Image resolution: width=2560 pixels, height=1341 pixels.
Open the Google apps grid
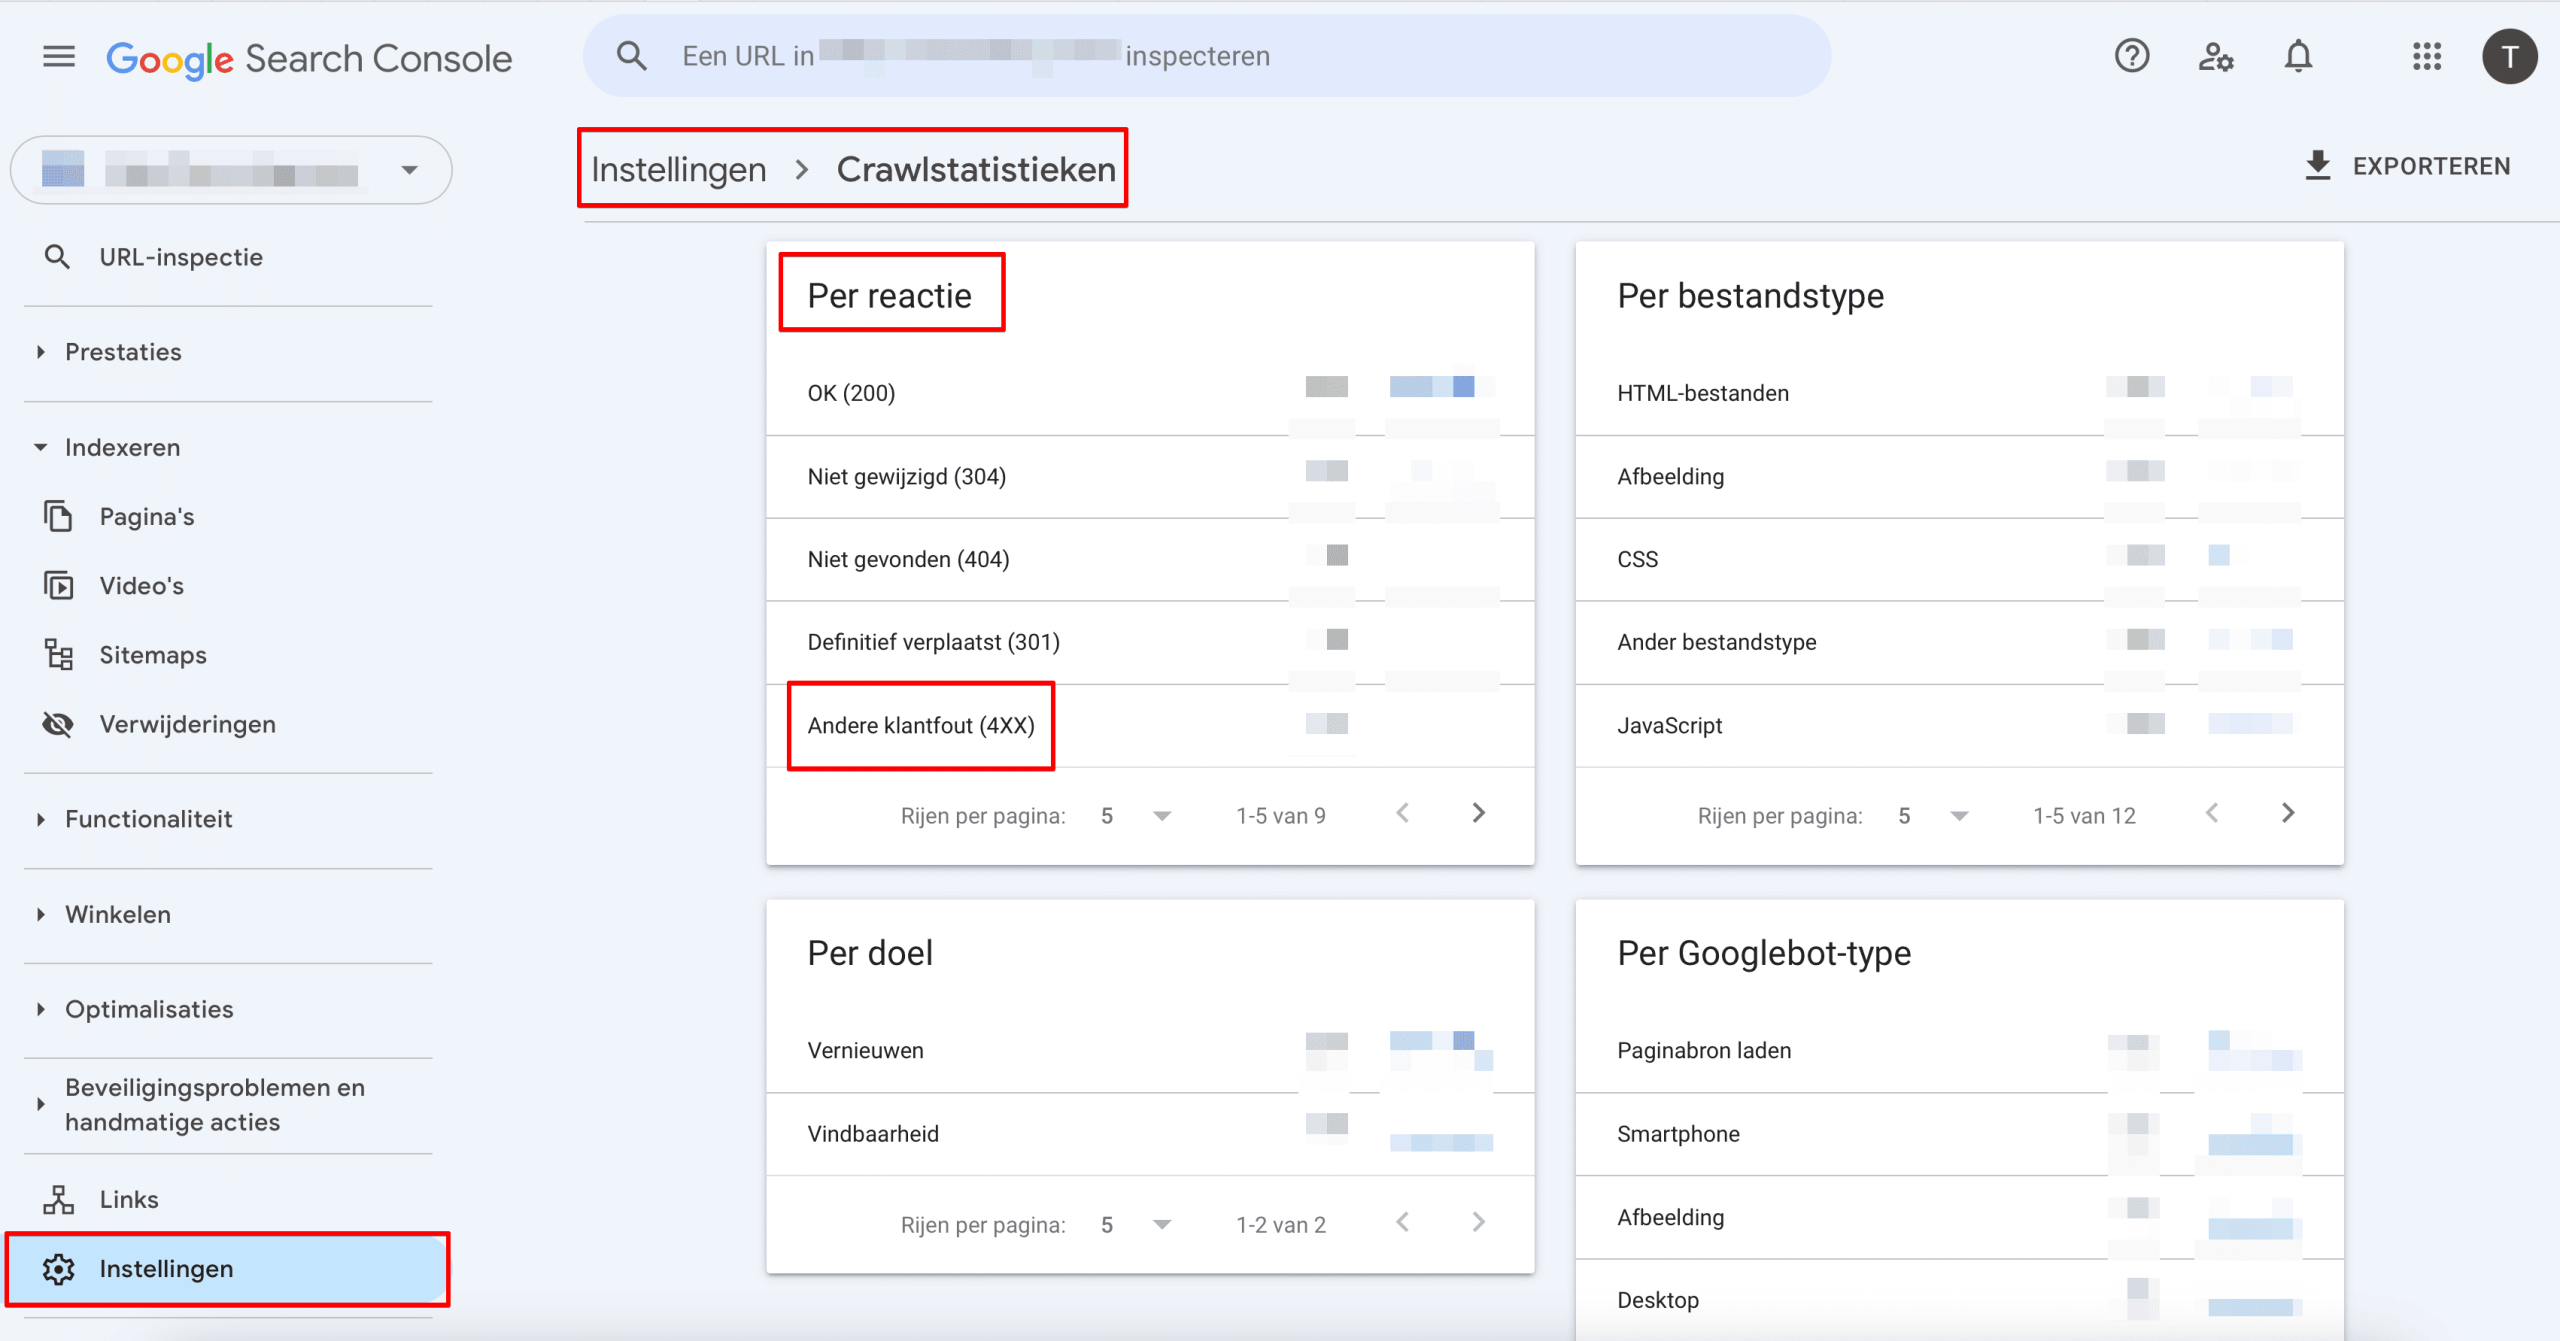point(2427,56)
